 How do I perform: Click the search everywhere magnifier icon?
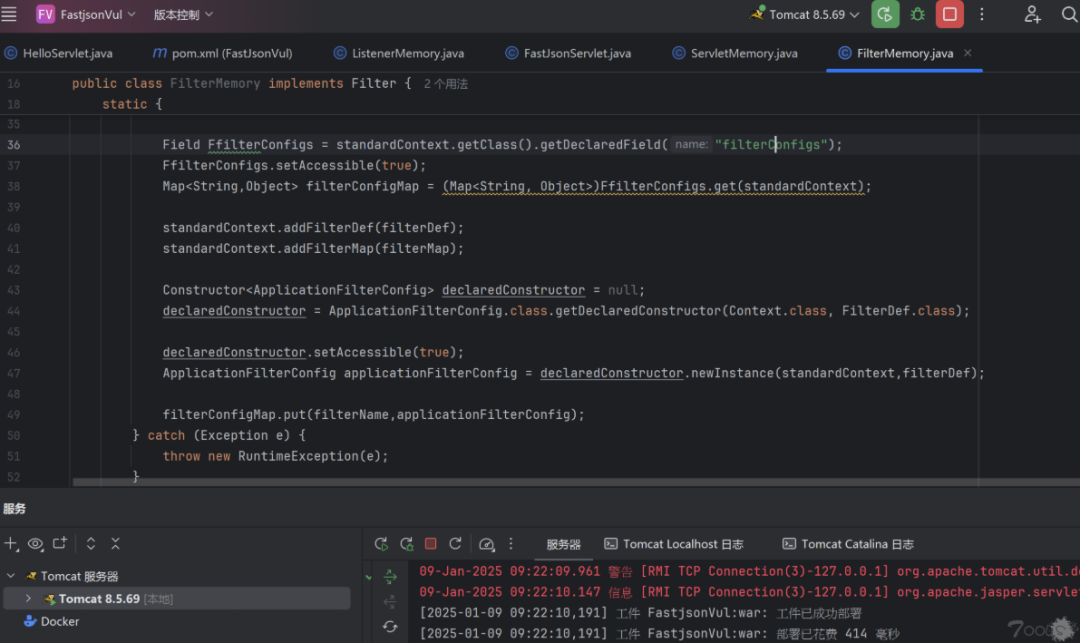point(1070,14)
